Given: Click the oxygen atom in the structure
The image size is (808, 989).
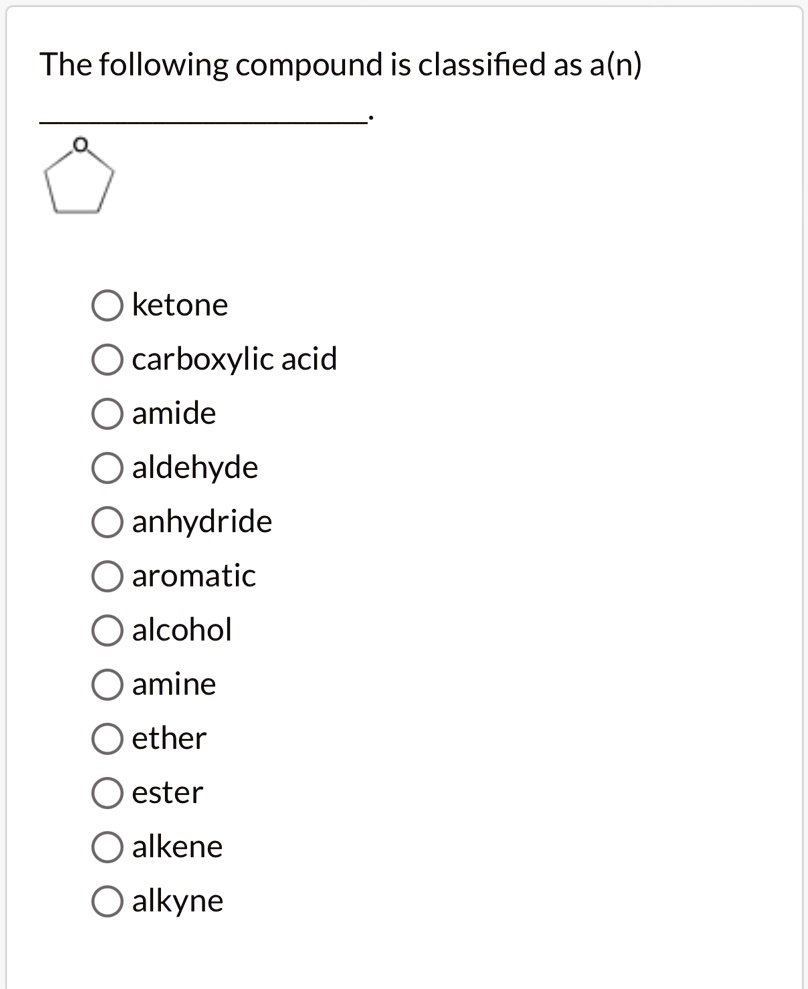Looking at the screenshot, I should [x=80, y=142].
